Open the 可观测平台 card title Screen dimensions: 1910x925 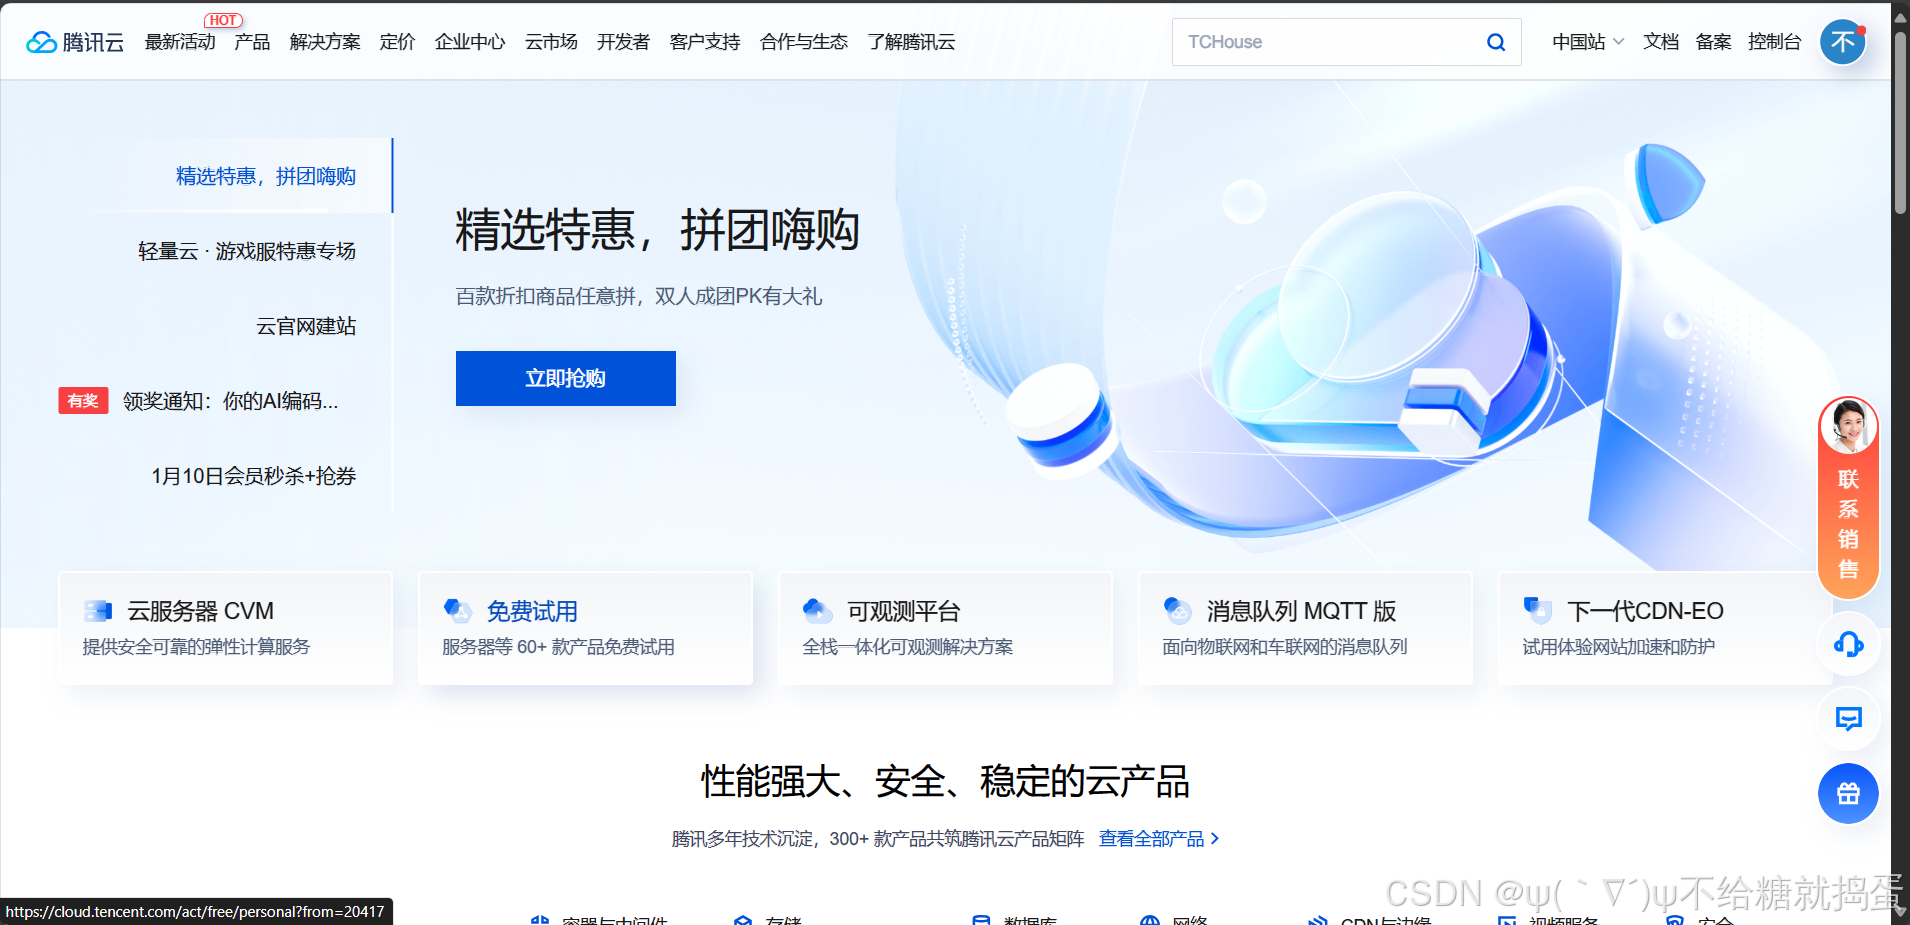(x=904, y=611)
